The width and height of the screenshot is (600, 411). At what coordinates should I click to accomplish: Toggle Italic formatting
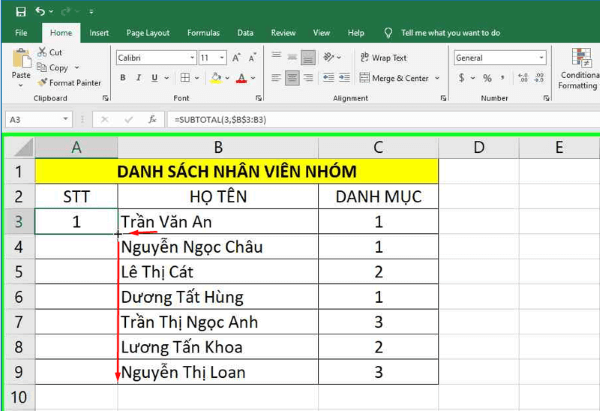click(139, 78)
